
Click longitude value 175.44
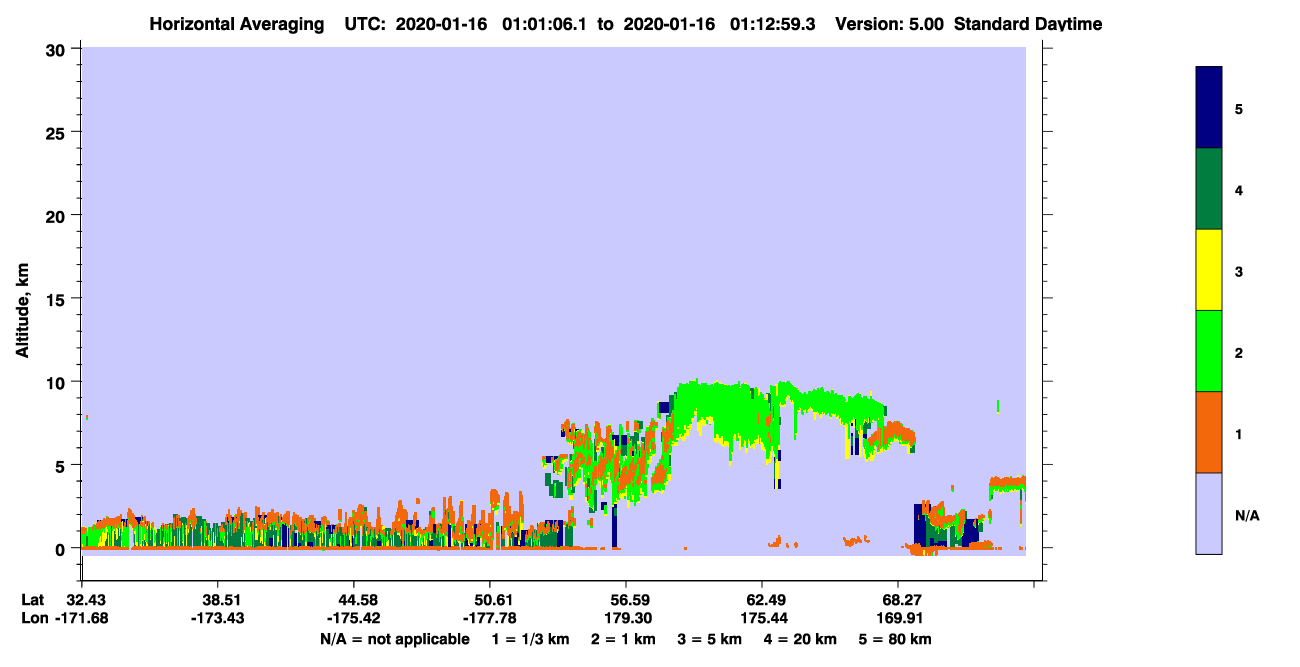click(762, 618)
